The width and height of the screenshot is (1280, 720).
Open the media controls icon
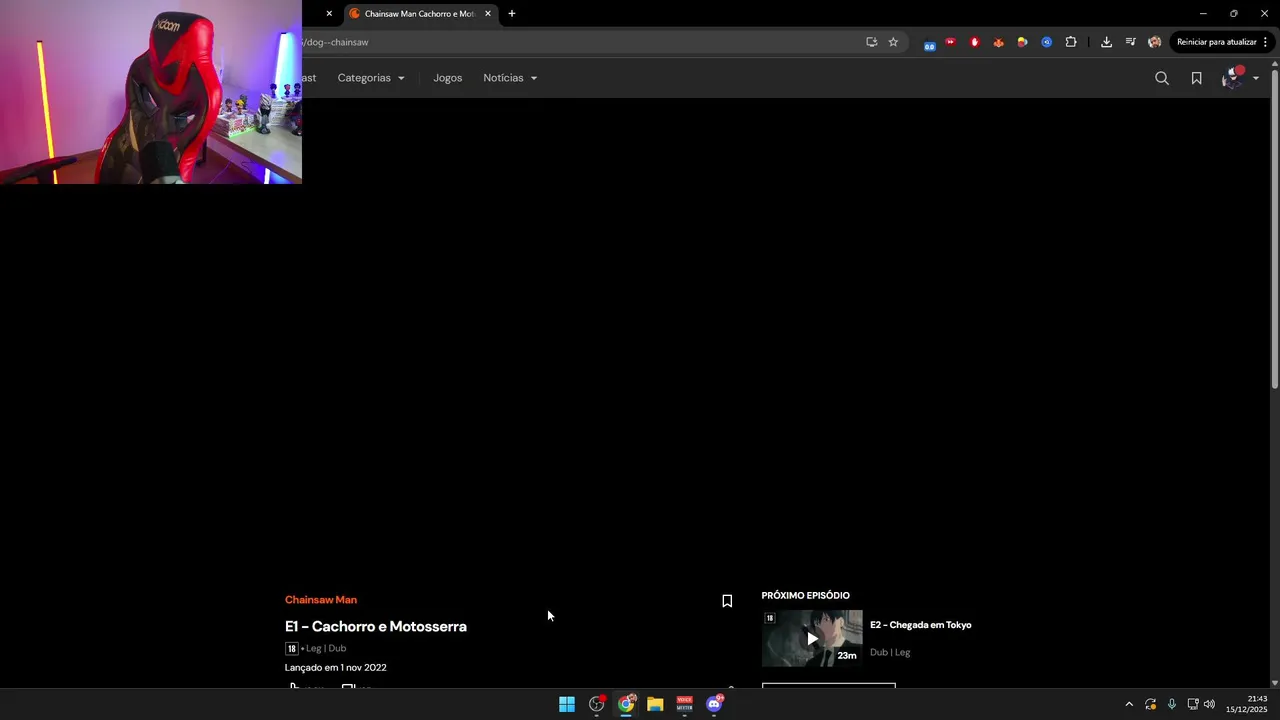point(1130,42)
